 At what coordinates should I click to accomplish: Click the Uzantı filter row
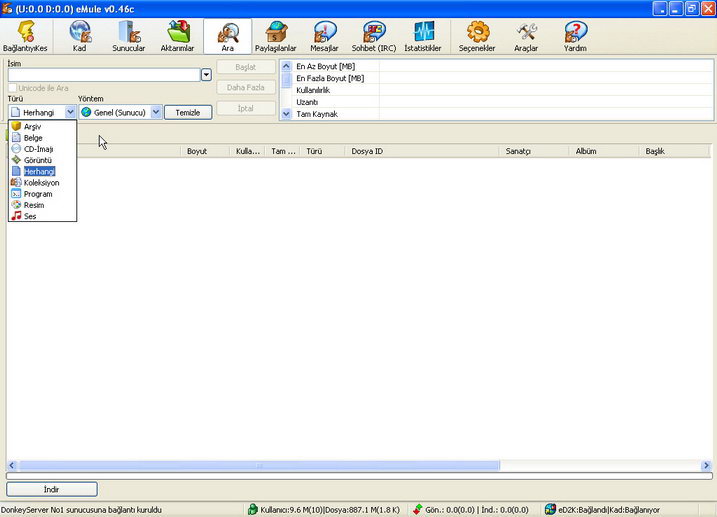(502, 102)
